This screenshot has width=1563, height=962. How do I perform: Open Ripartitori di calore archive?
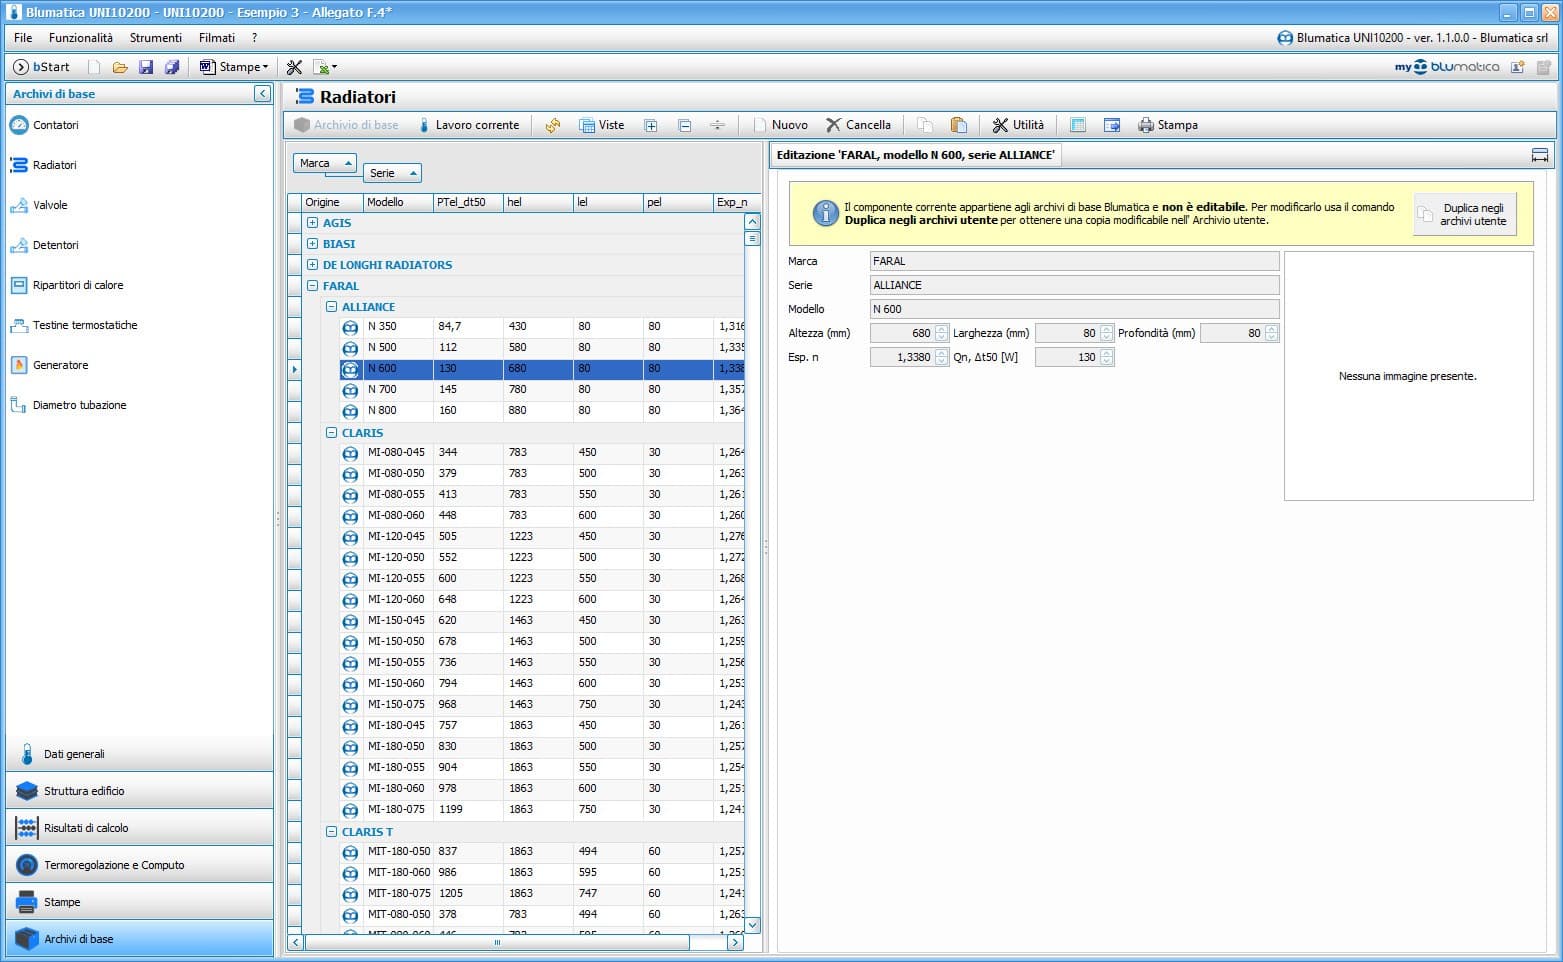[77, 285]
